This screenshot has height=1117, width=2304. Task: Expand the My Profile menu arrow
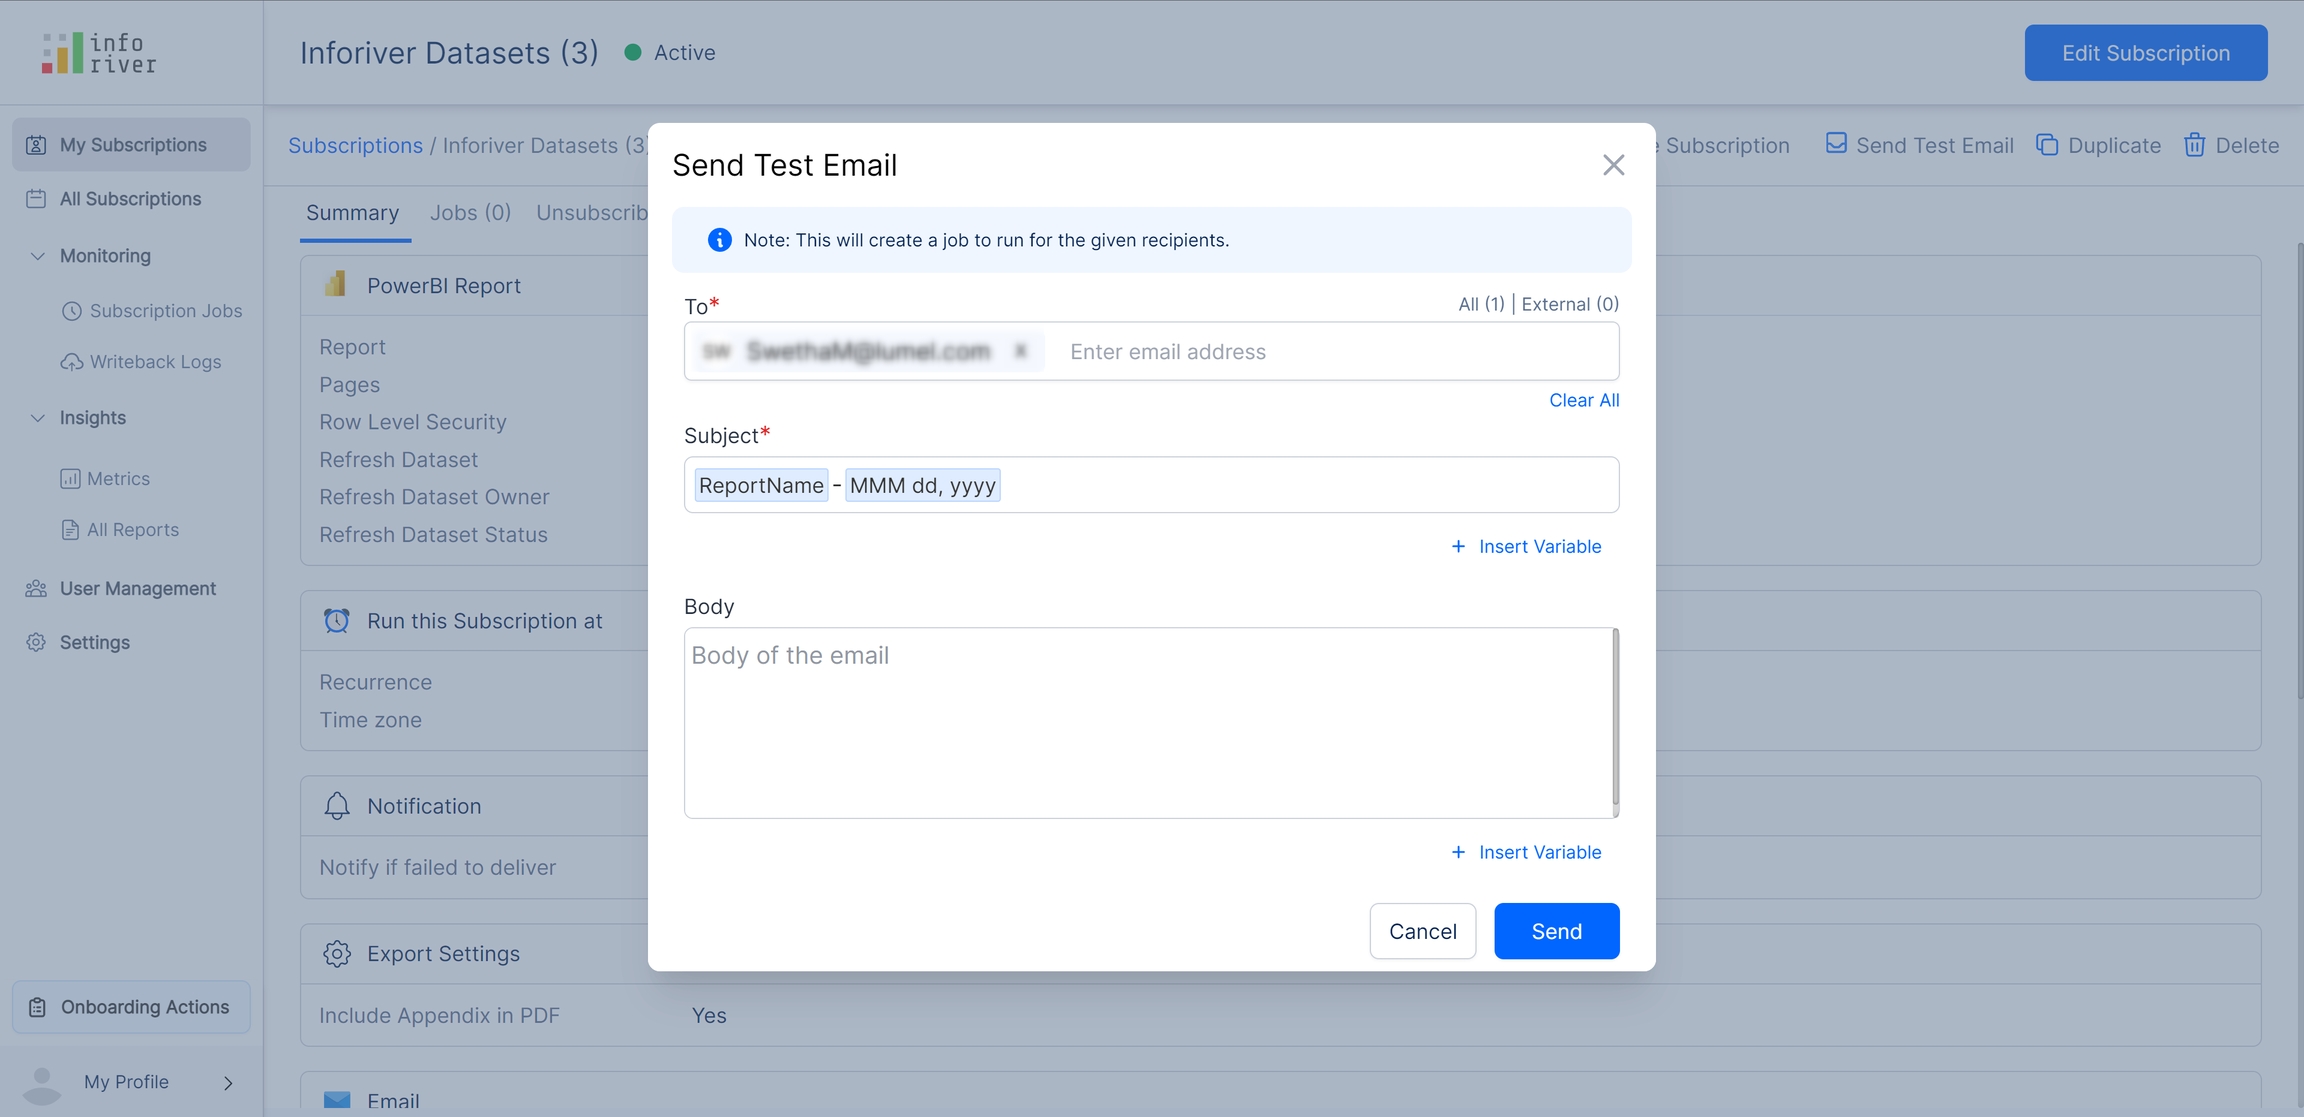[x=228, y=1083]
